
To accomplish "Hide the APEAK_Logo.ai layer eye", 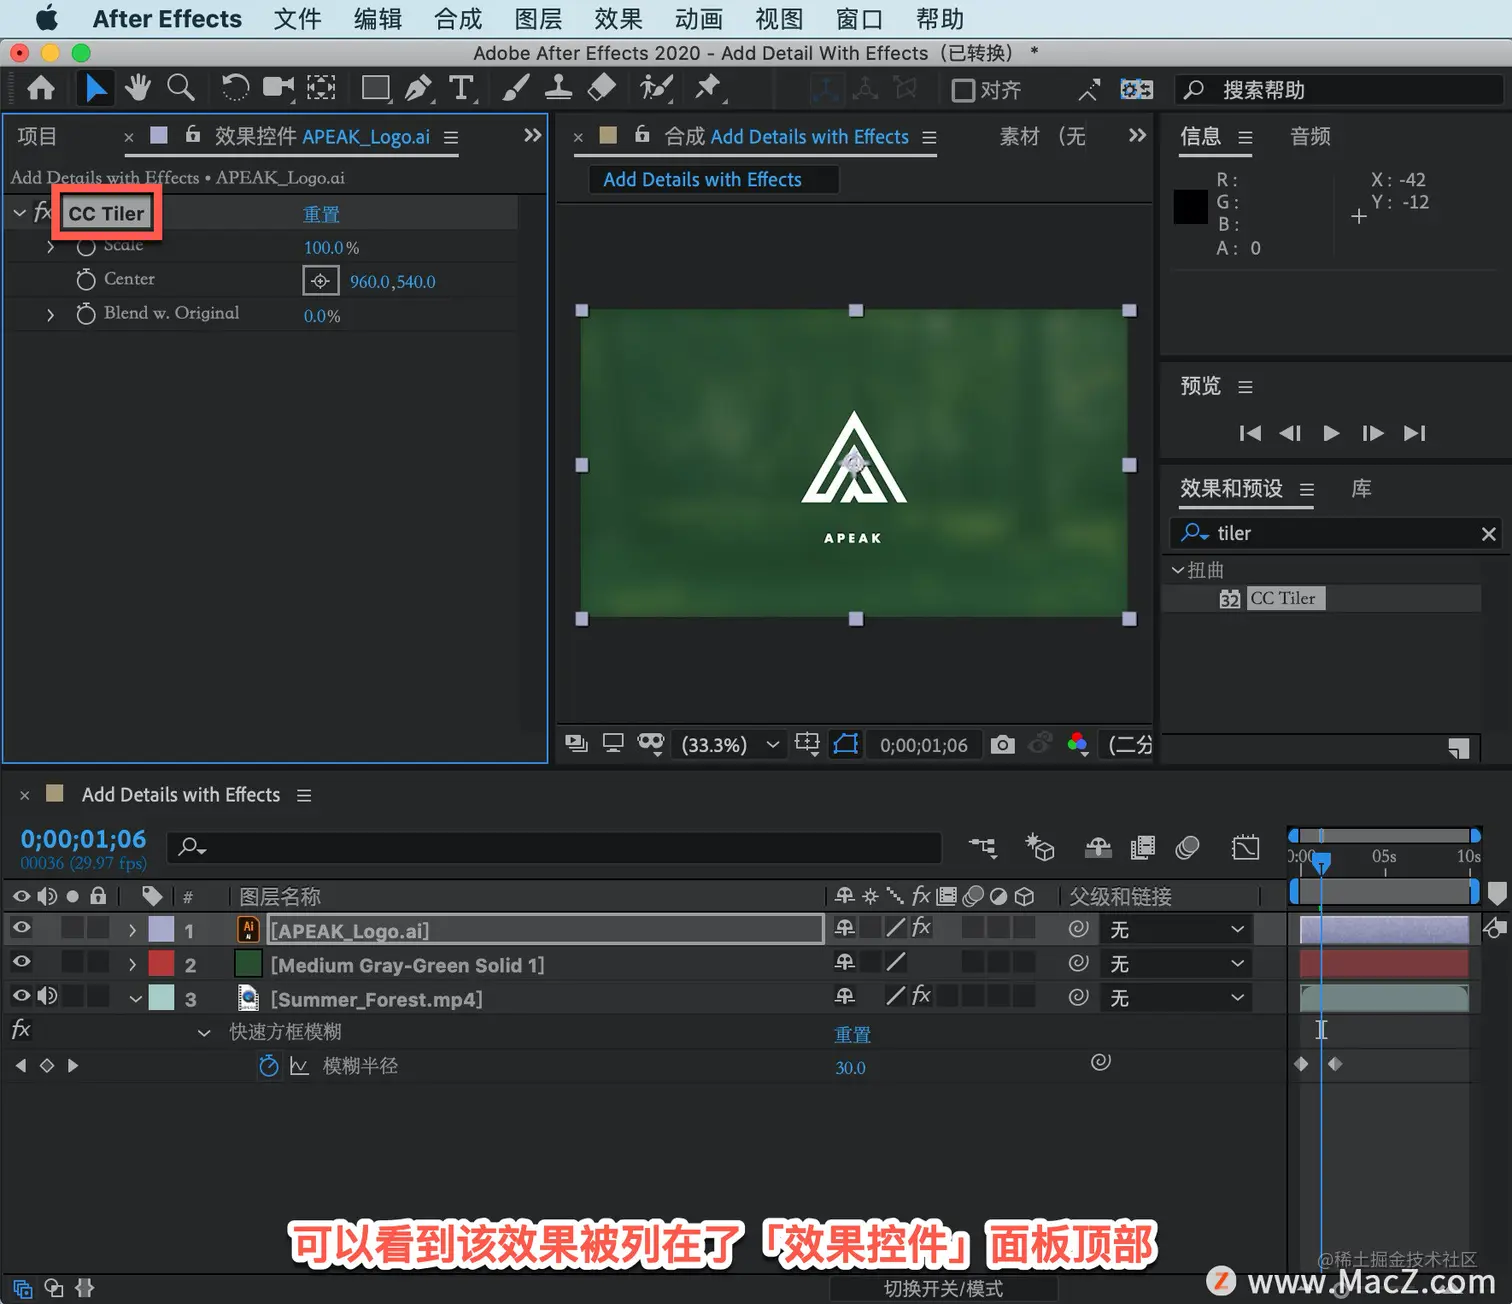I will pos(21,928).
